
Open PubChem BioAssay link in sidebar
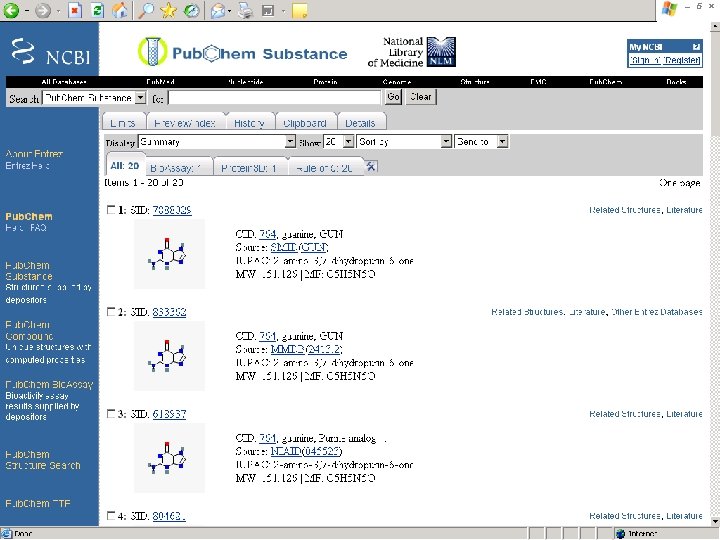point(49,384)
